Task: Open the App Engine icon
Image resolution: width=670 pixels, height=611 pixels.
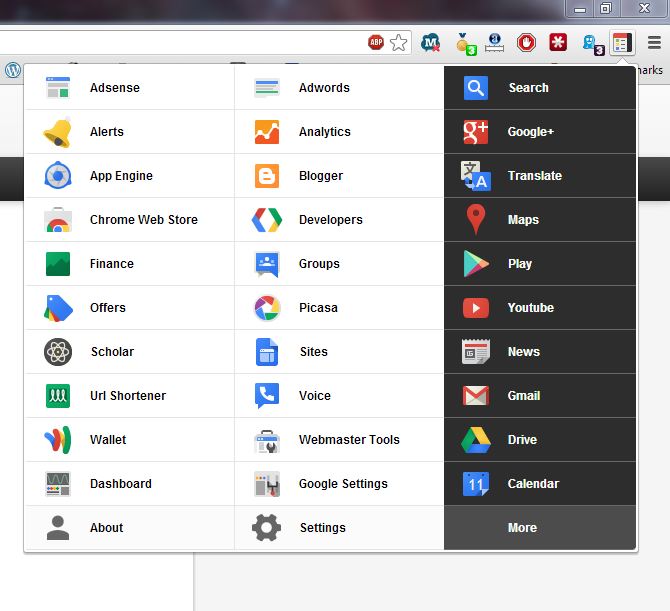Action: click(x=58, y=176)
